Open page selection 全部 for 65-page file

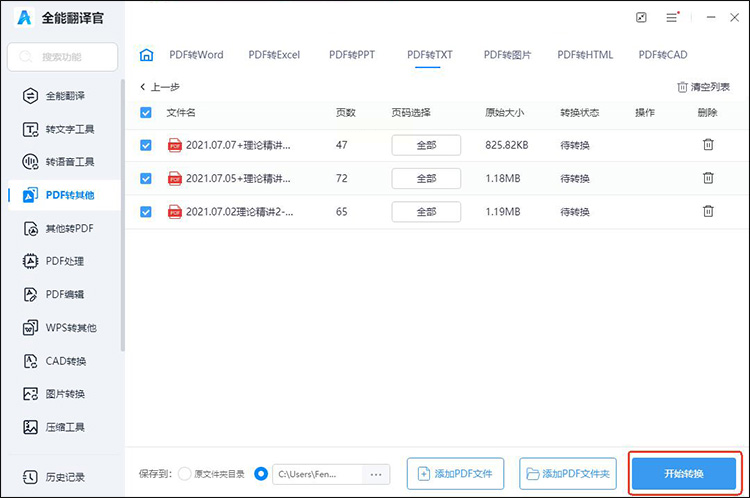click(426, 211)
